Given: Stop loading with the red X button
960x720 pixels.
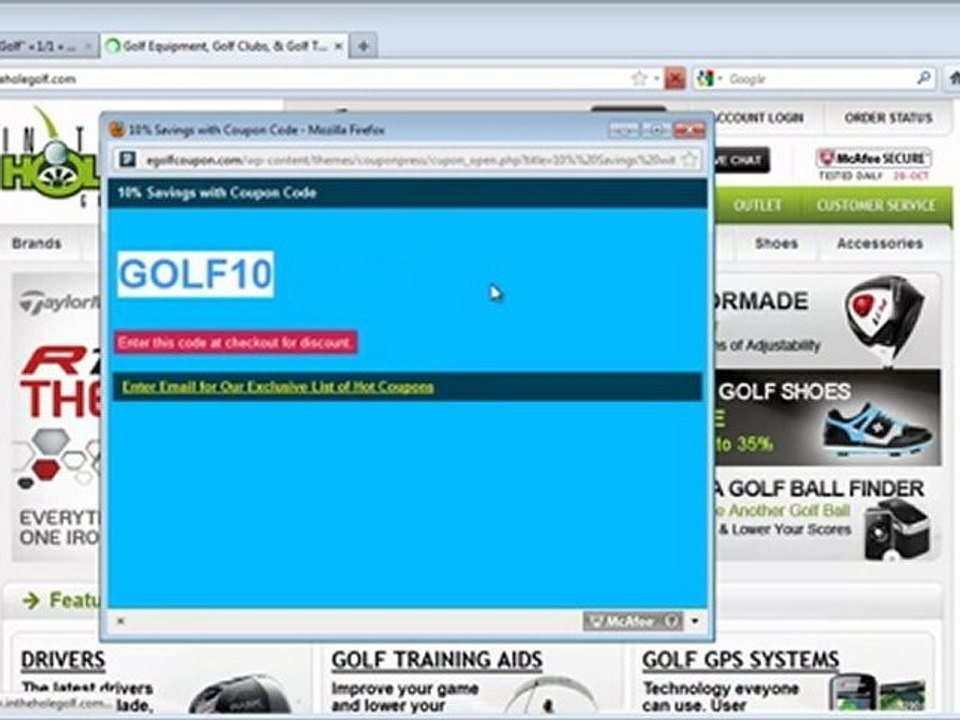Looking at the screenshot, I should click(675, 78).
